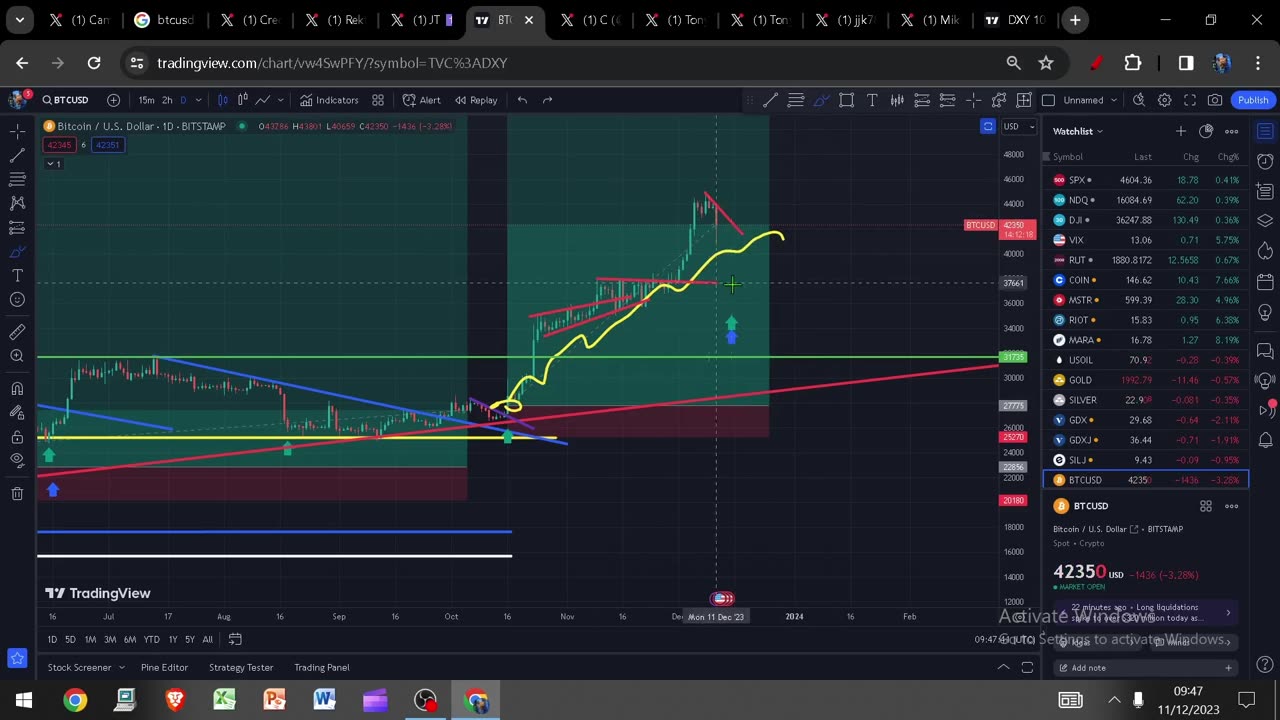This screenshot has width=1280, height=720.
Task: Open Brave browser from taskbar
Action: point(175,700)
